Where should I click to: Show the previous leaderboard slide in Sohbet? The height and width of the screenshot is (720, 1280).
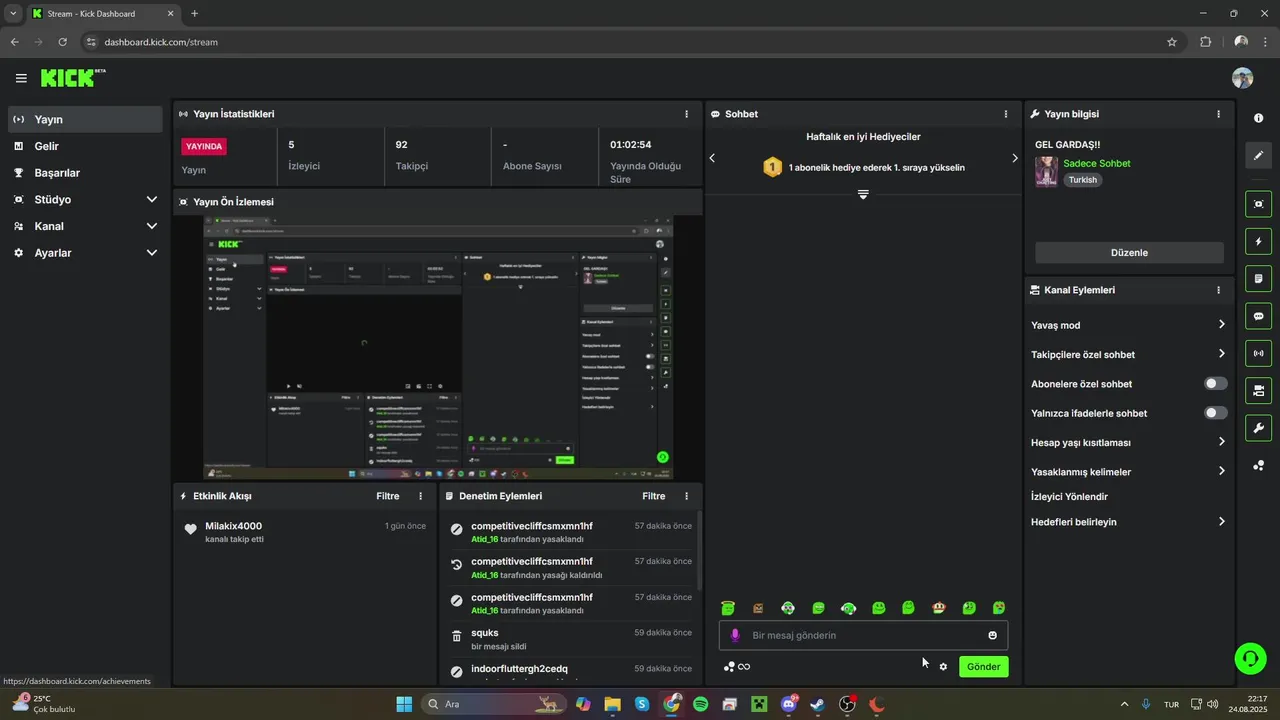click(x=712, y=158)
